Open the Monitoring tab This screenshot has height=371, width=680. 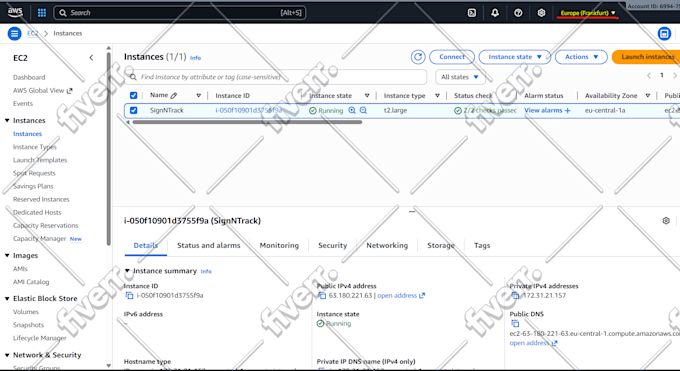click(279, 246)
